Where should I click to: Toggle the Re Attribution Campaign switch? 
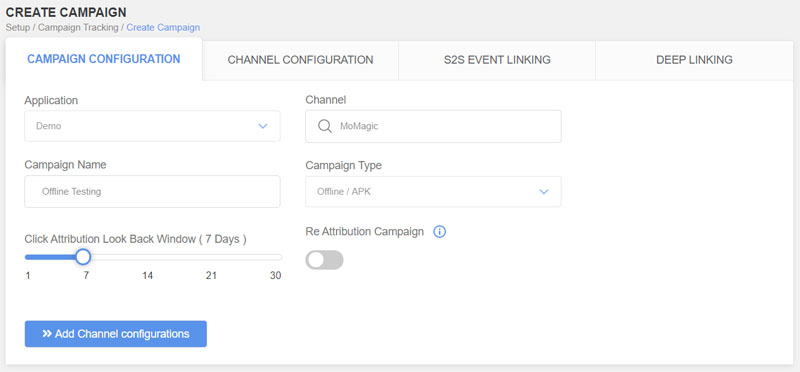[324, 260]
